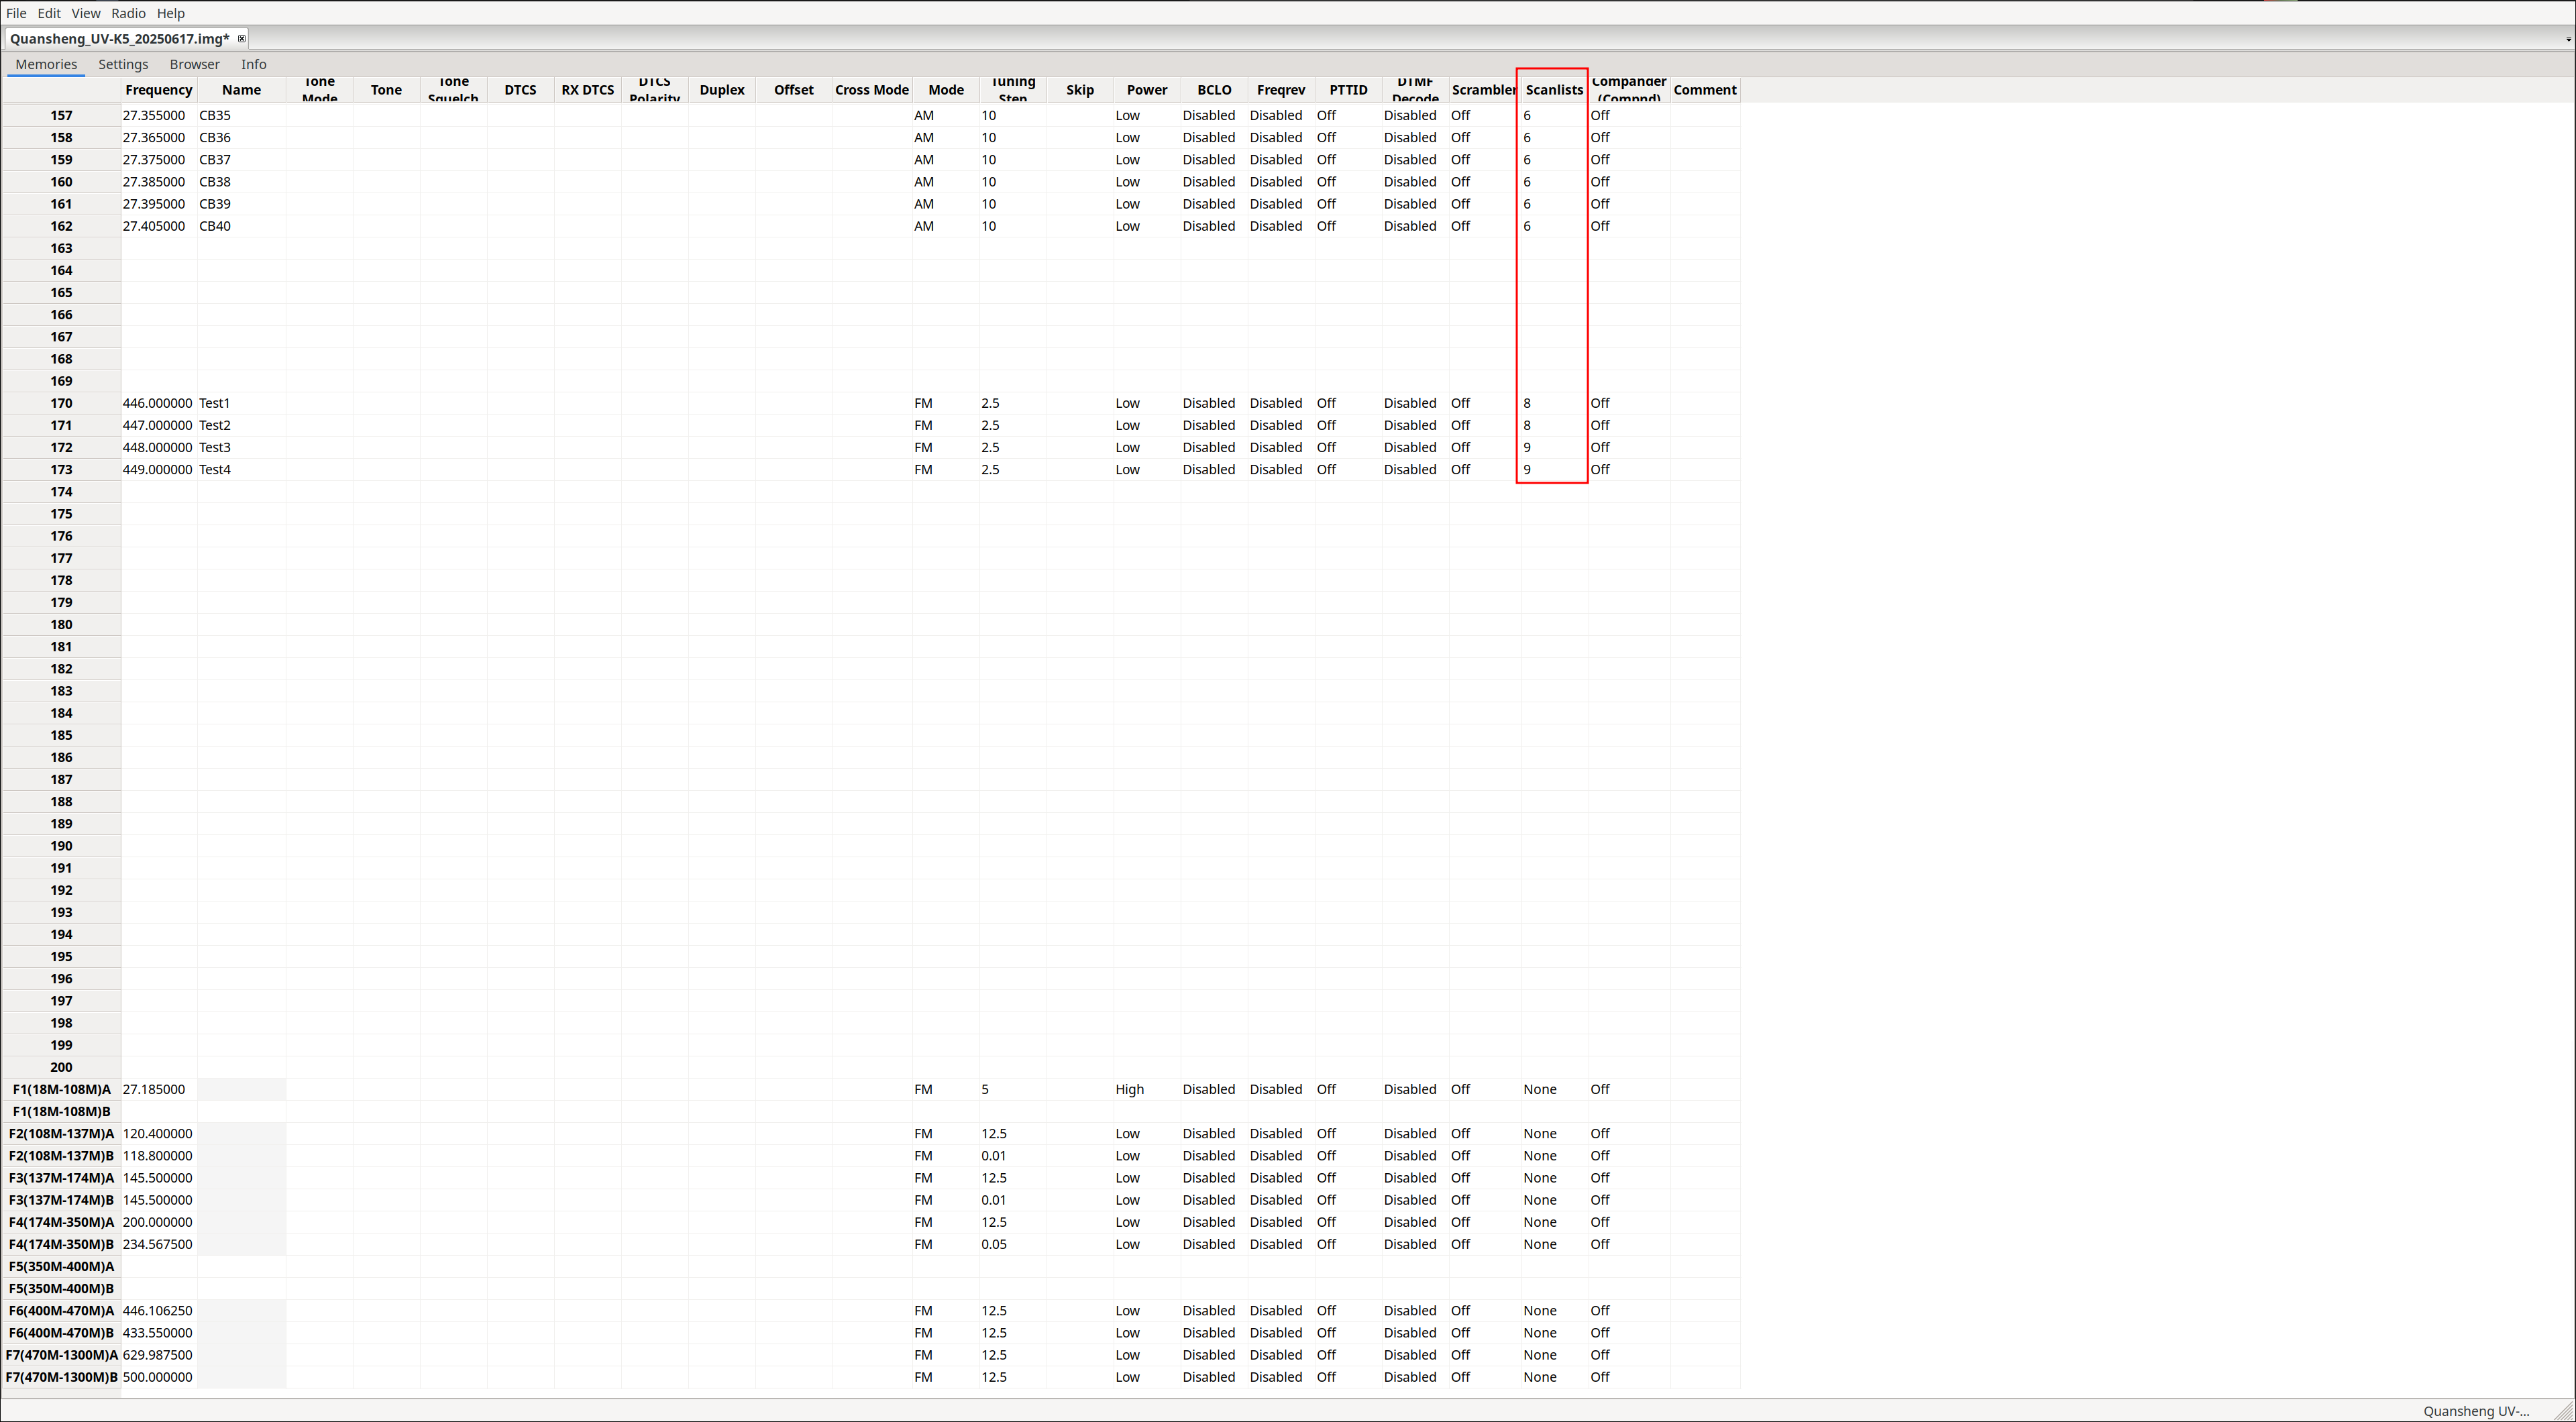Click the Scanlists column header

click(x=1553, y=90)
